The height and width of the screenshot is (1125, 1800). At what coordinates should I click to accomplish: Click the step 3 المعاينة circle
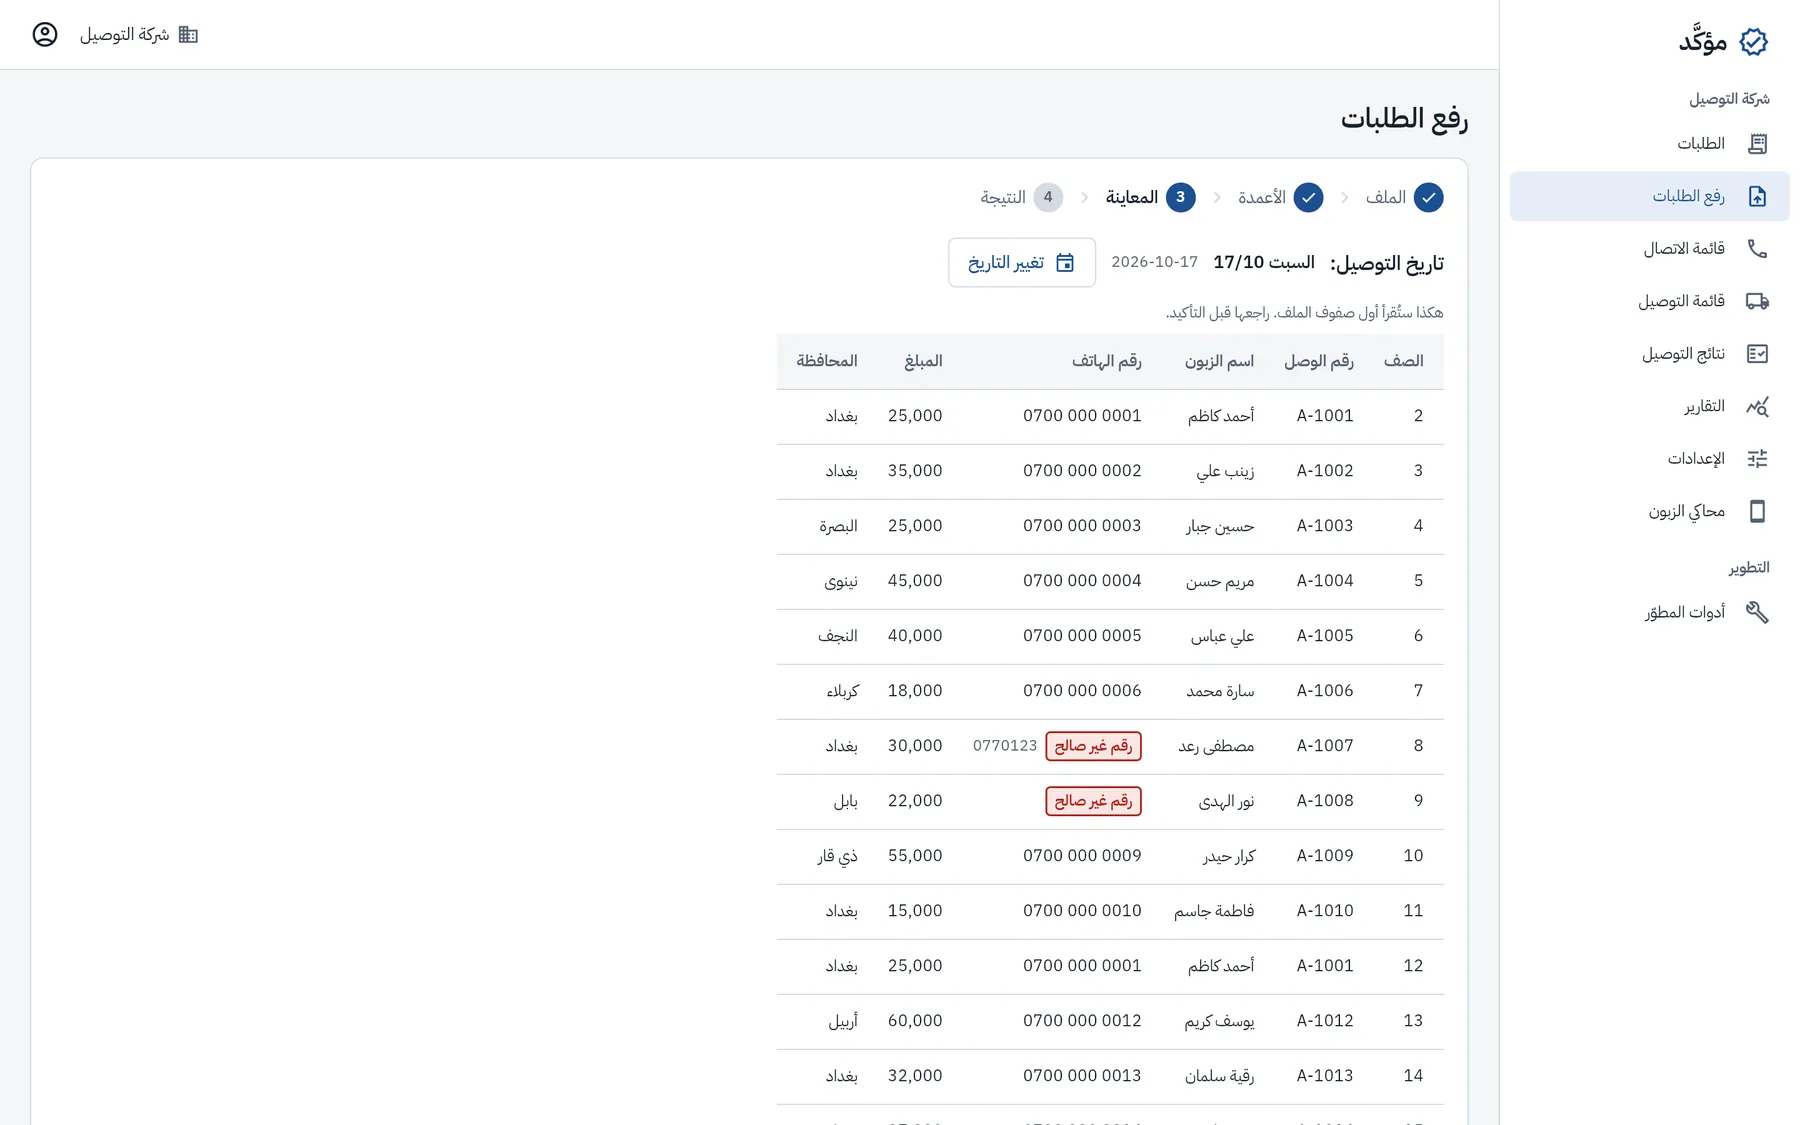tap(1180, 198)
